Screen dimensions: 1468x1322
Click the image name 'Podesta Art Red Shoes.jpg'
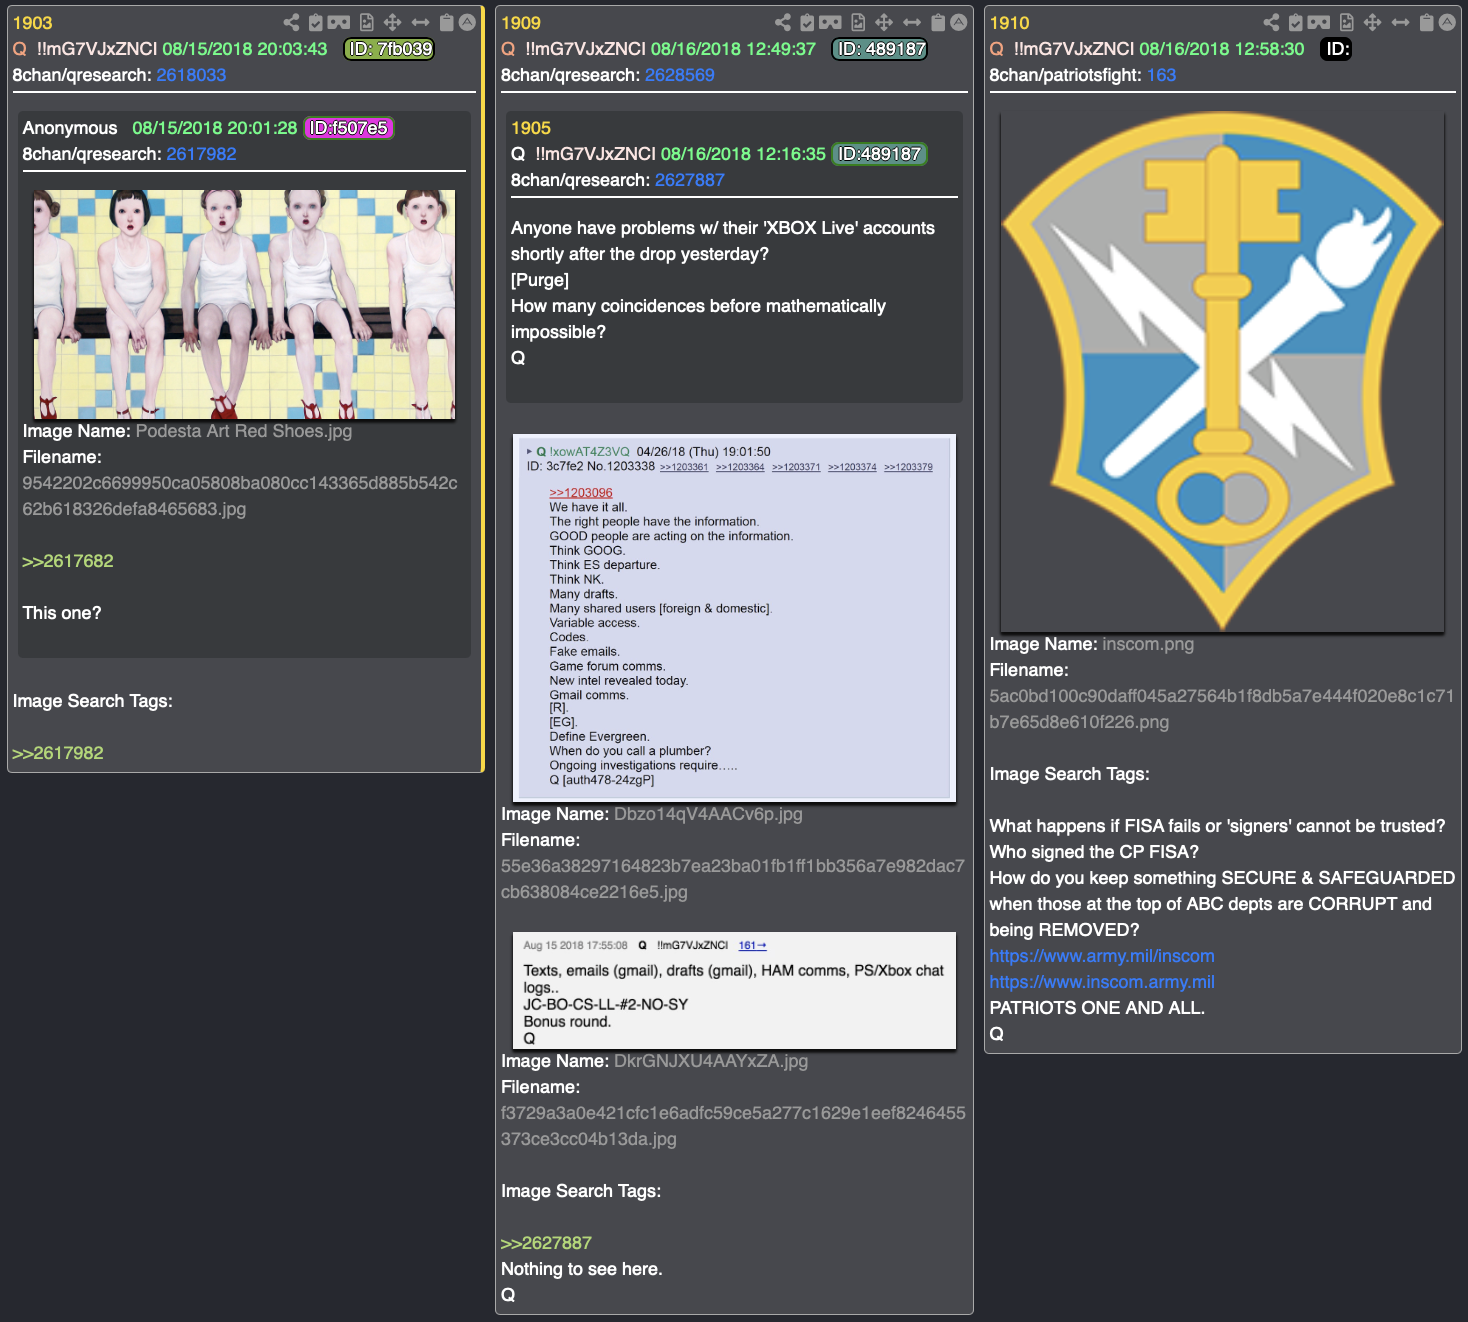[x=244, y=431]
